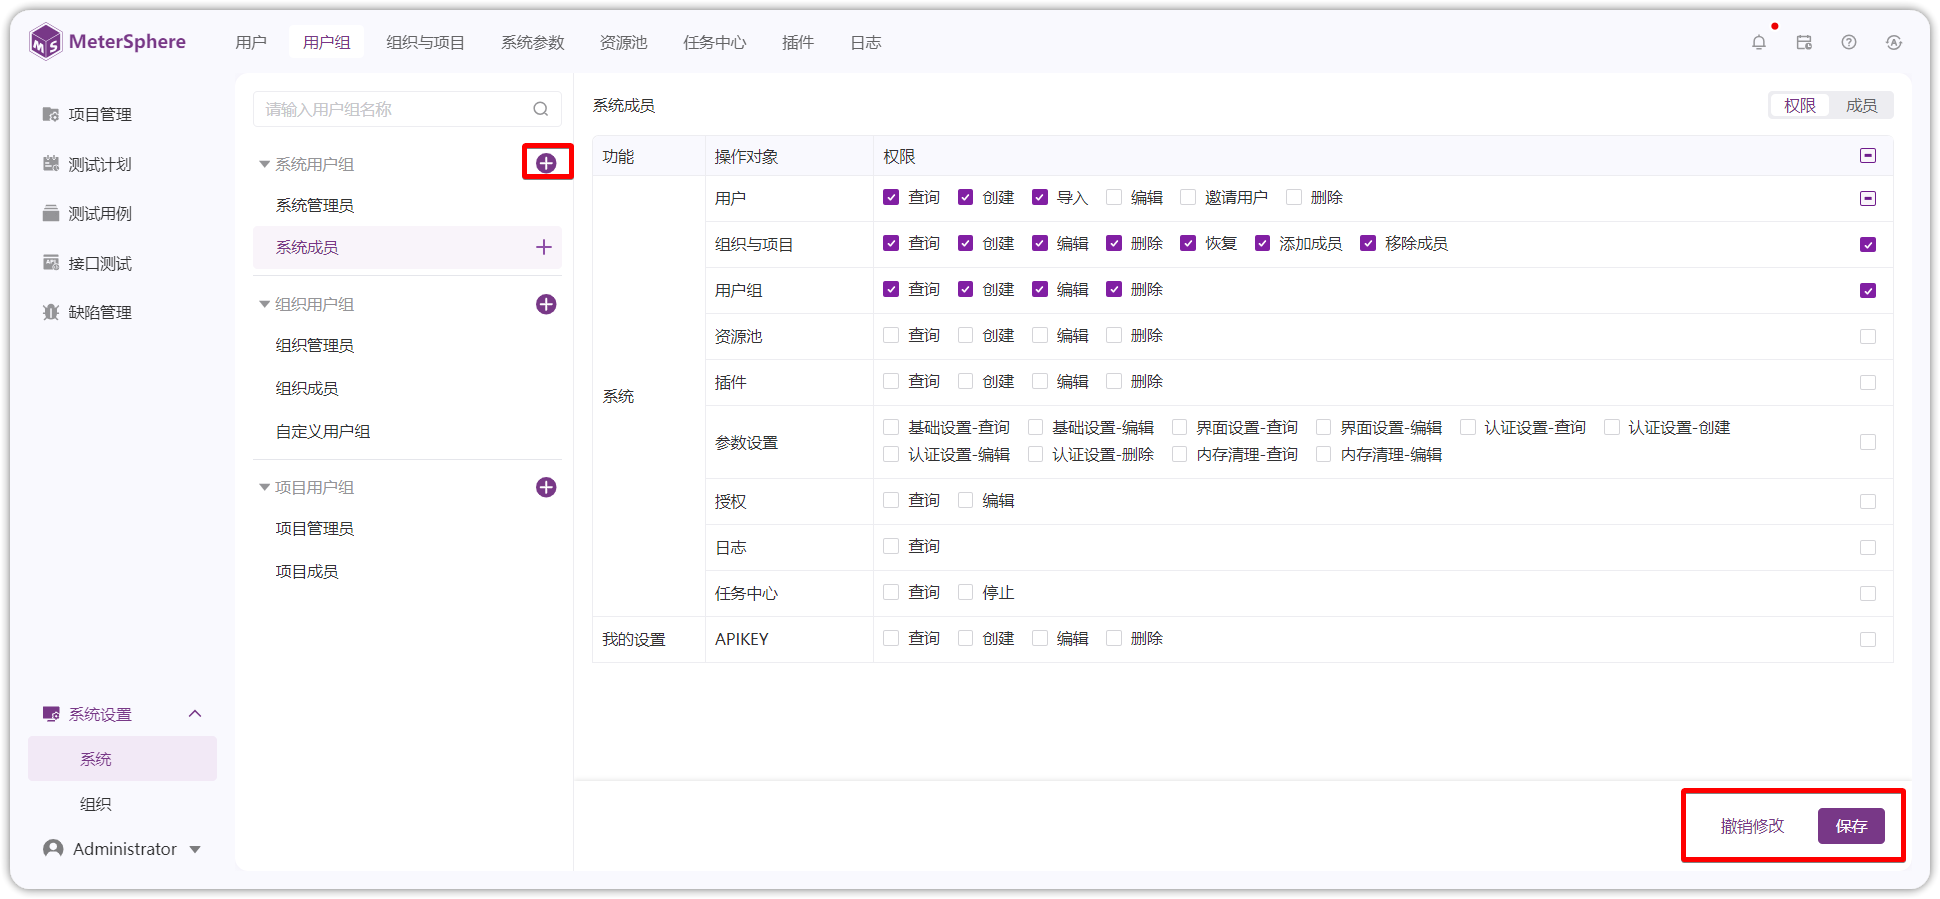Viewport: 1940px width, 899px height.
Task: Go to the 系统参数 tab
Action: (533, 42)
